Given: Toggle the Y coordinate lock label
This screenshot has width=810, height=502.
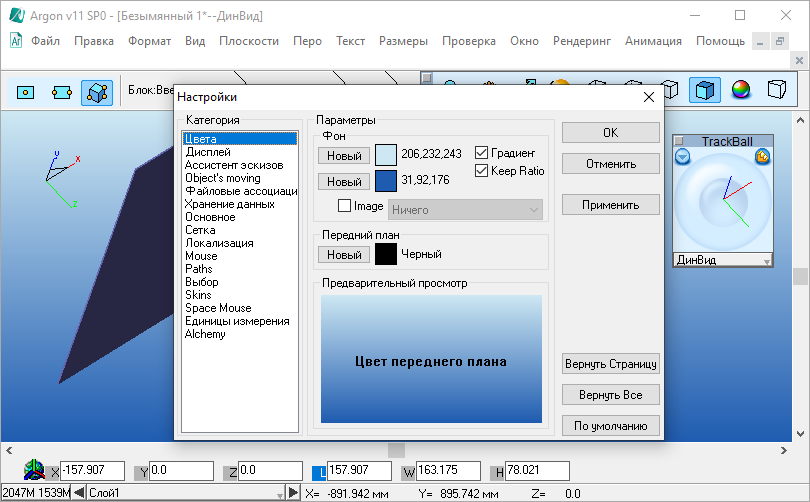Looking at the screenshot, I should click(144, 472).
